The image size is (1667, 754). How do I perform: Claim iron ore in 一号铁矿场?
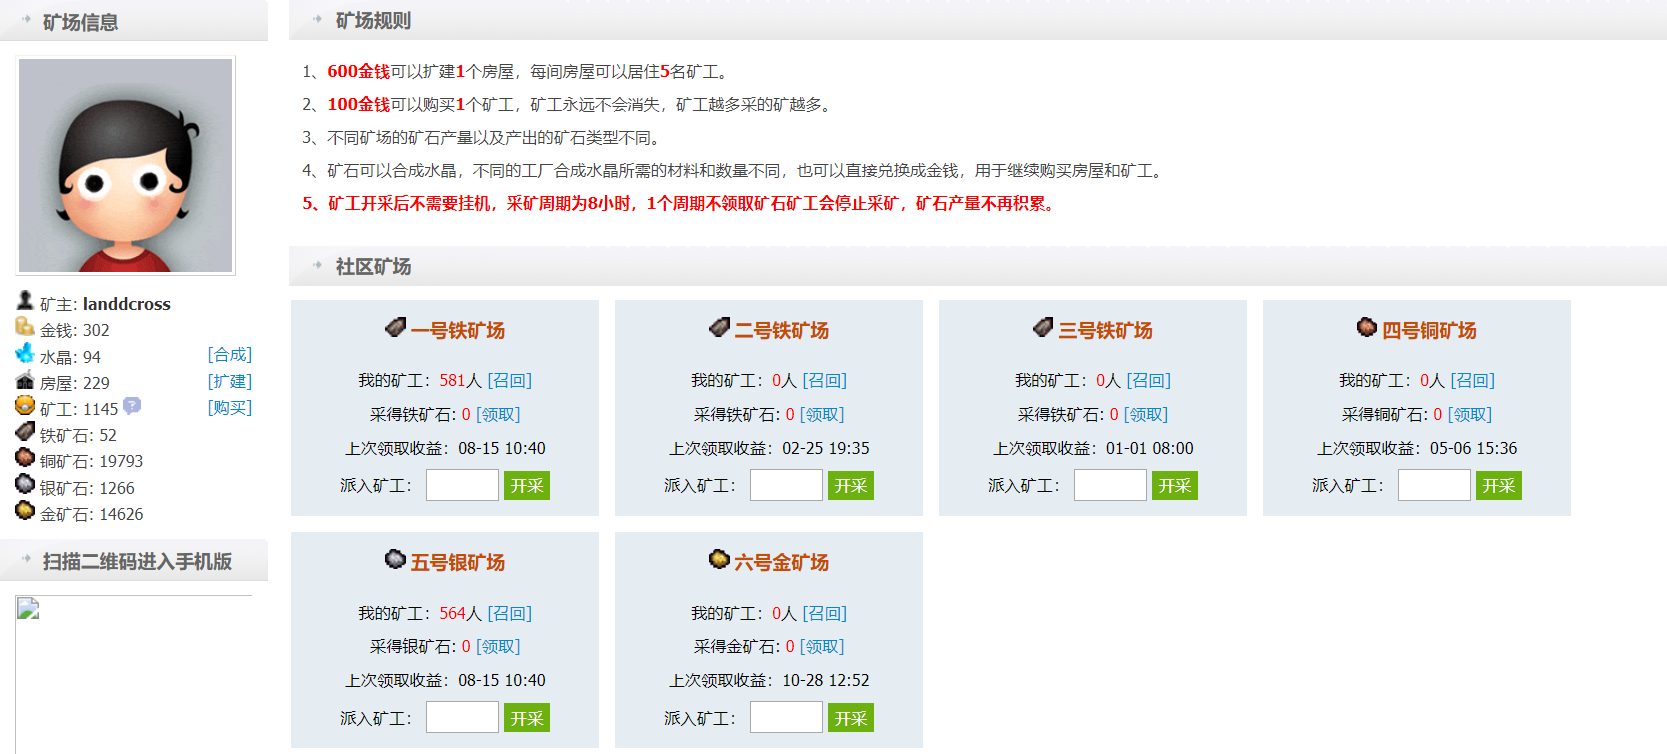tap(498, 415)
